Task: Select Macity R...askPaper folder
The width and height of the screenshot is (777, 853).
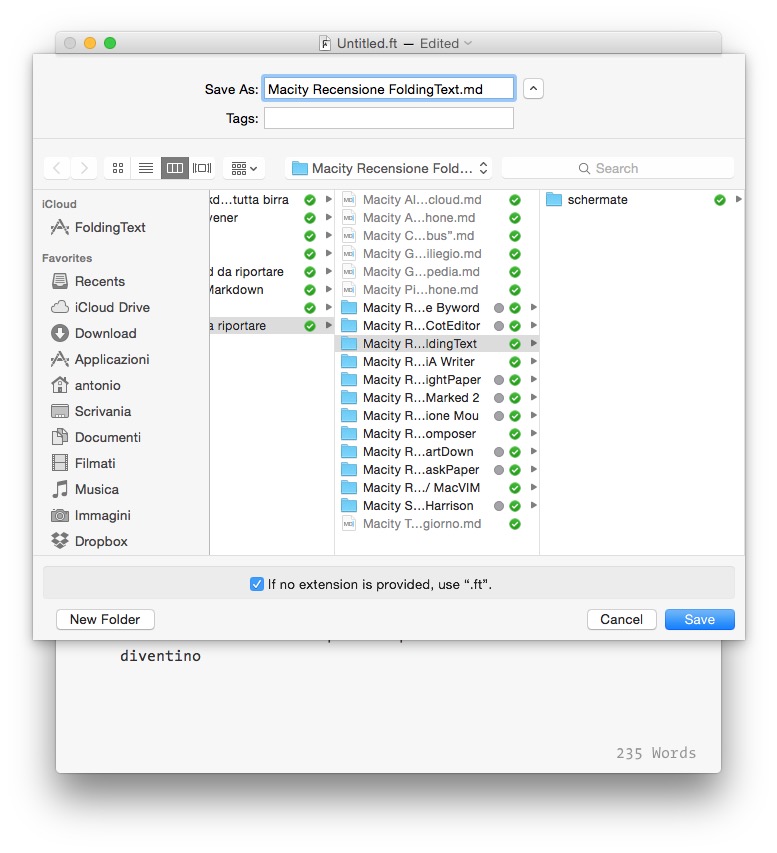Action: coord(436,469)
